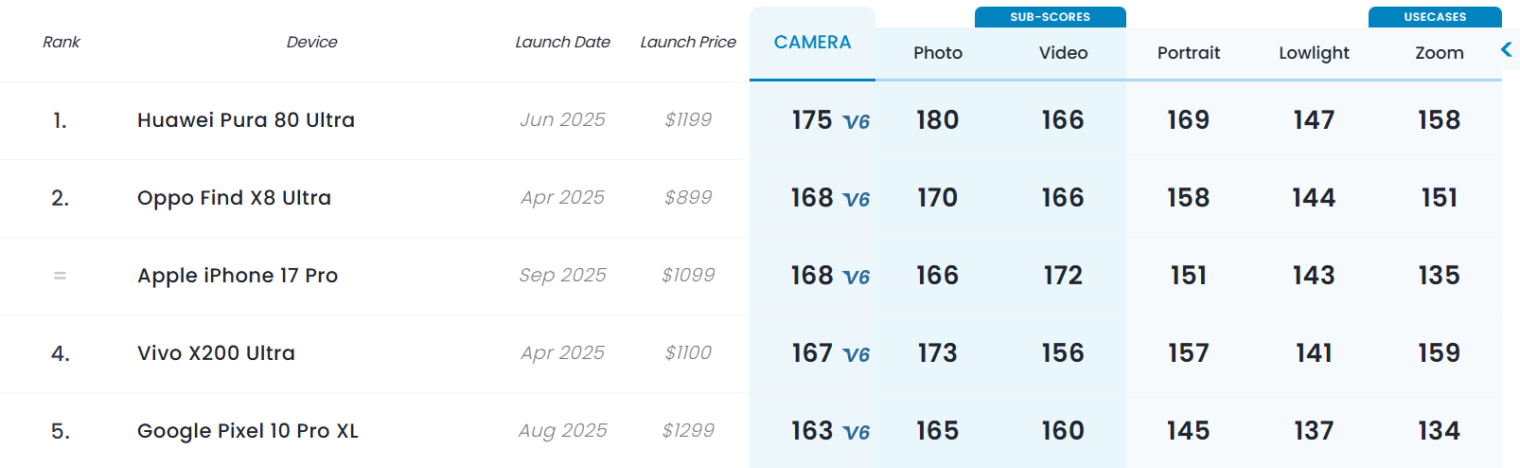
Task: Open the Google Pixel 10 Pro XL link
Action: [247, 431]
